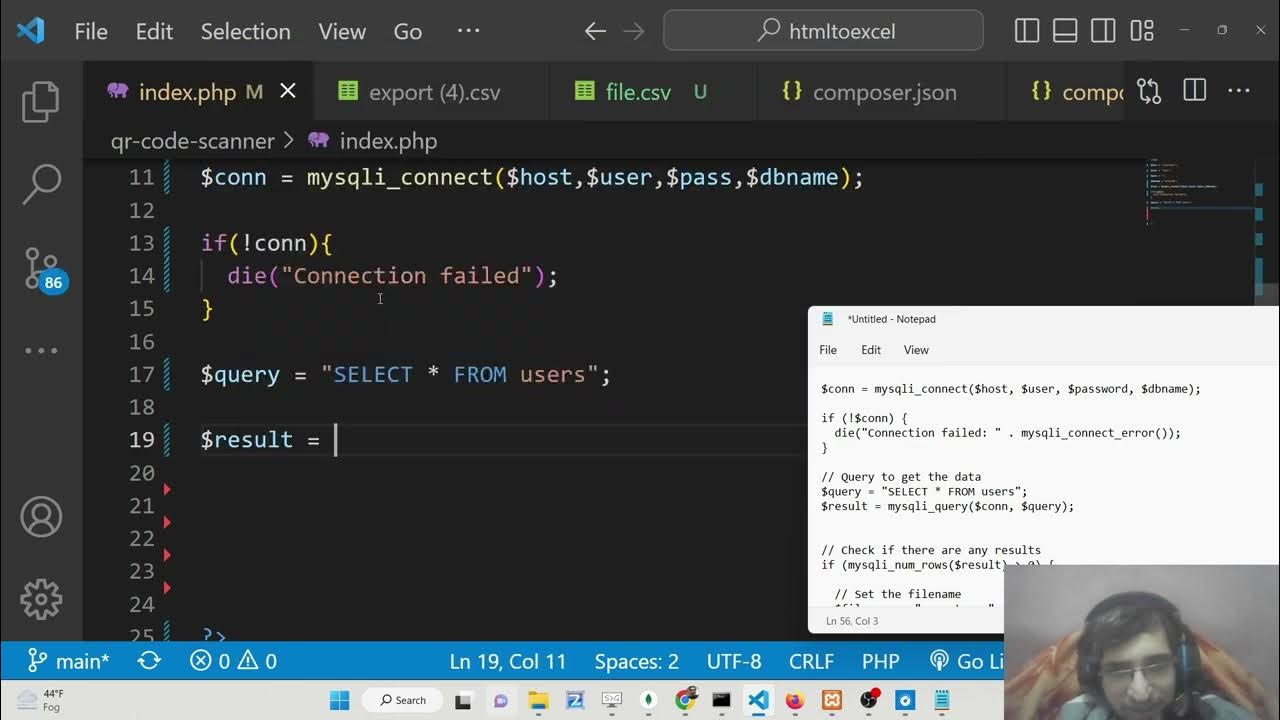Image resolution: width=1280 pixels, height=720 pixels.
Task: Open the Manage settings gear
Action: [41, 599]
